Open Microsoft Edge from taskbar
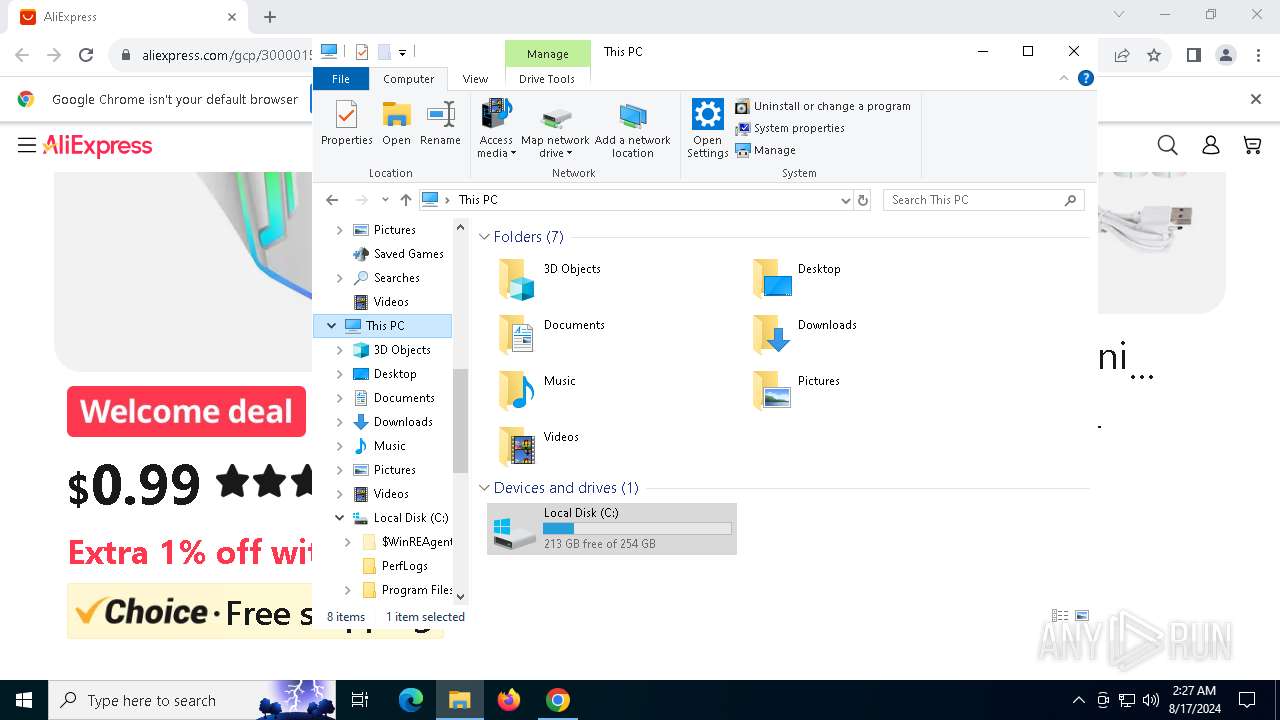The image size is (1280, 720). 411,700
